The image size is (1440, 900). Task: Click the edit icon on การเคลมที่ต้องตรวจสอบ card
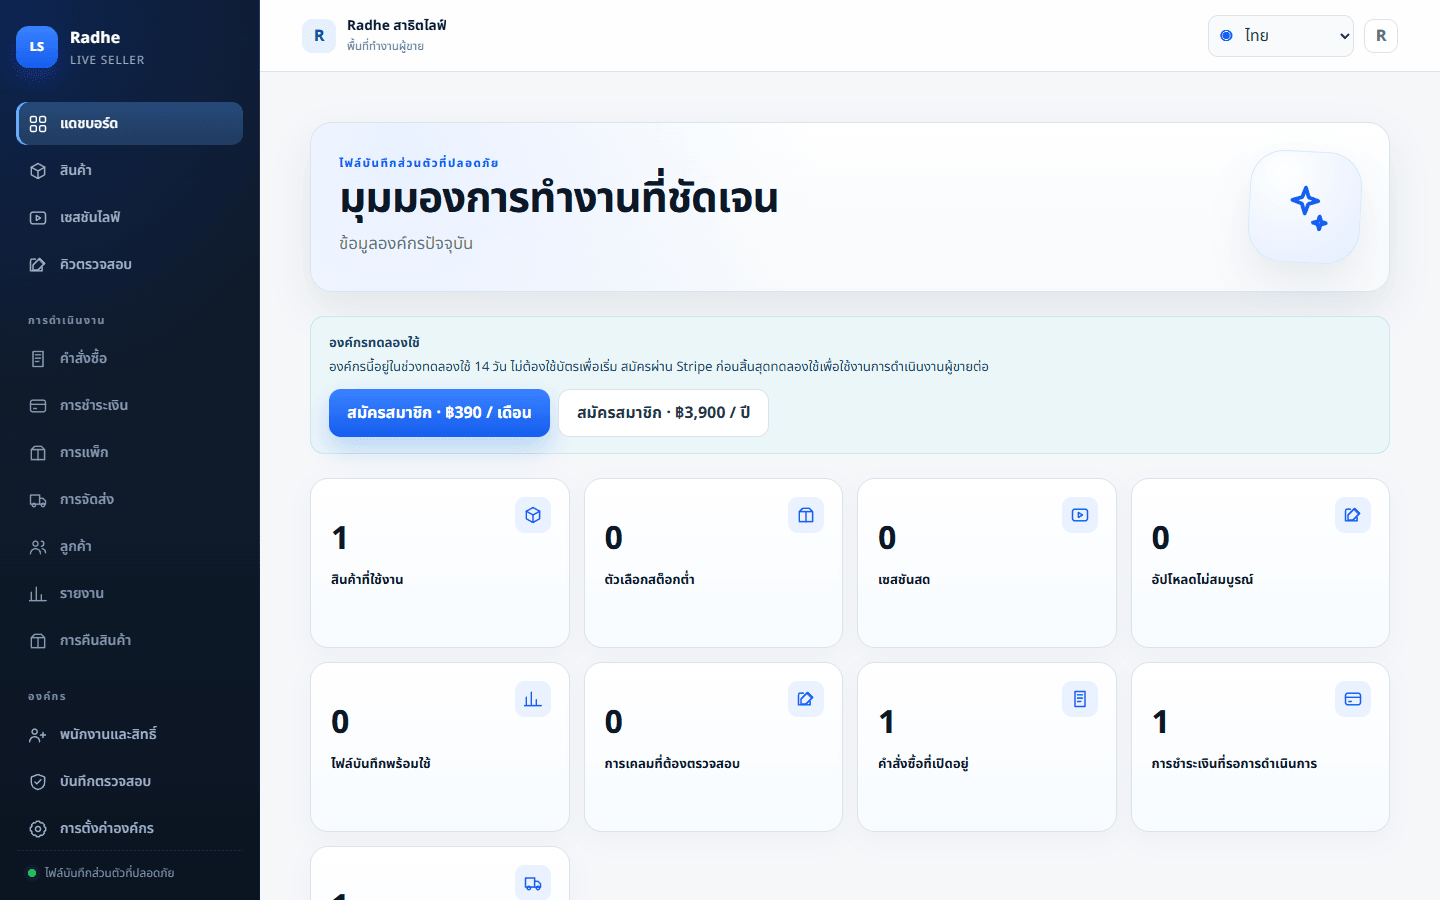click(x=806, y=699)
